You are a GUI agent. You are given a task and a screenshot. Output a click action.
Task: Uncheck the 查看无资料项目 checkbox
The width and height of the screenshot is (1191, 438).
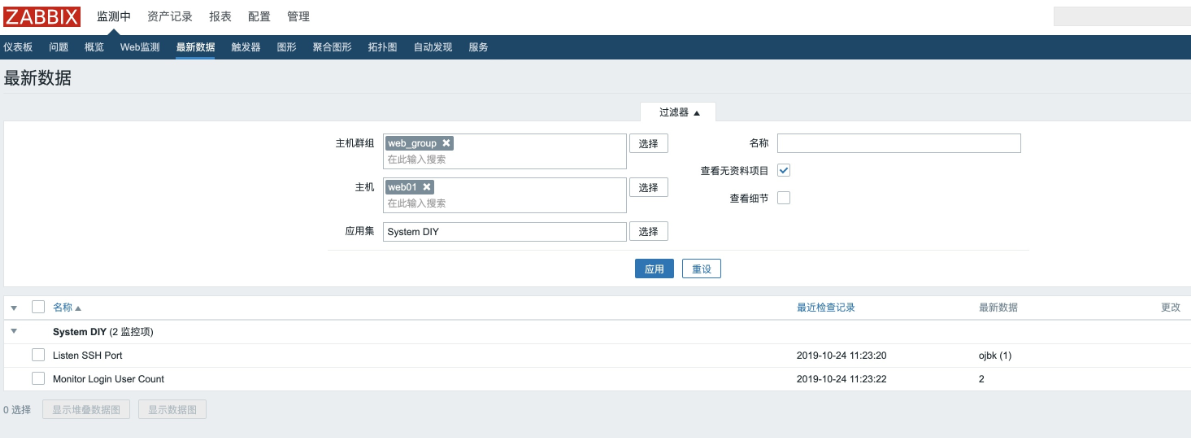click(784, 171)
